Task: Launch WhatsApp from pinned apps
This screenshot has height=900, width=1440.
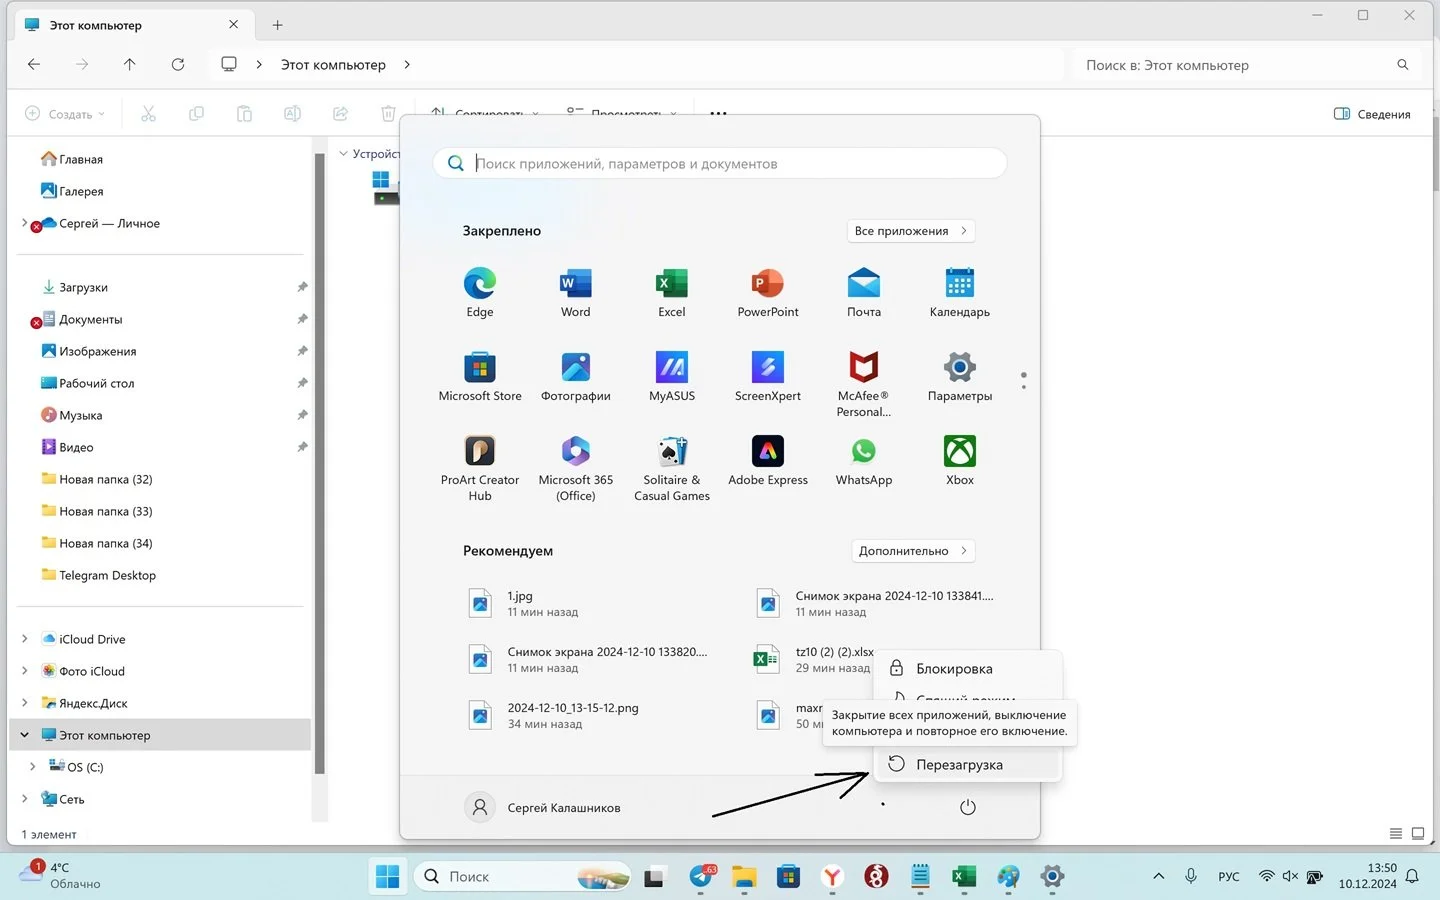Action: (863, 461)
